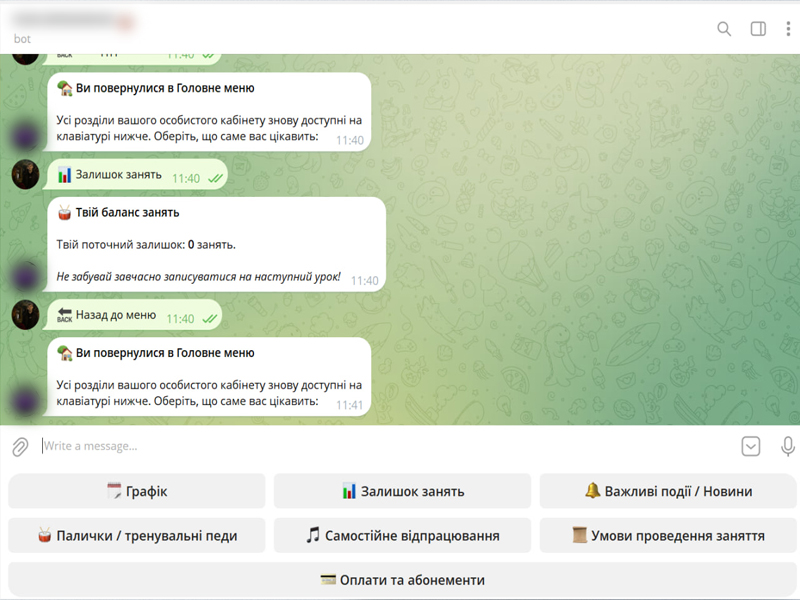Click sent message Залишок занять bubble
This screenshot has width=800, height=600.
(x=135, y=174)
